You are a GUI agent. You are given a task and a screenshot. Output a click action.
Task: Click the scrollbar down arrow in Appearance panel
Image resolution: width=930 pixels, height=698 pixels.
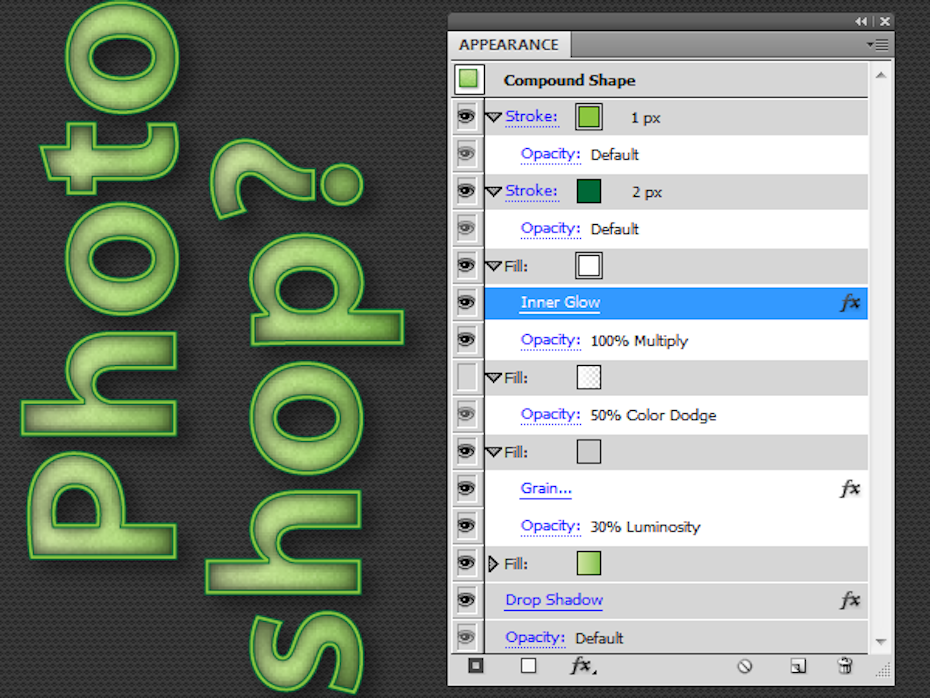[881, 641]
